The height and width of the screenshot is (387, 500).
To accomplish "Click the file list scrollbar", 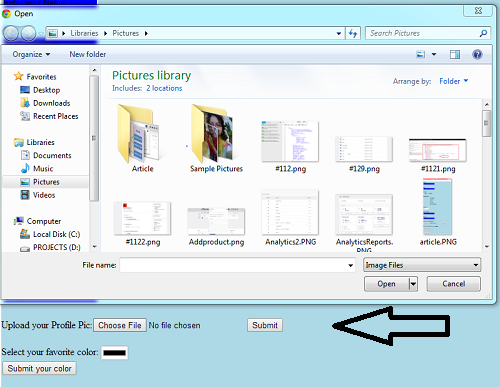I will coord(487,123).
